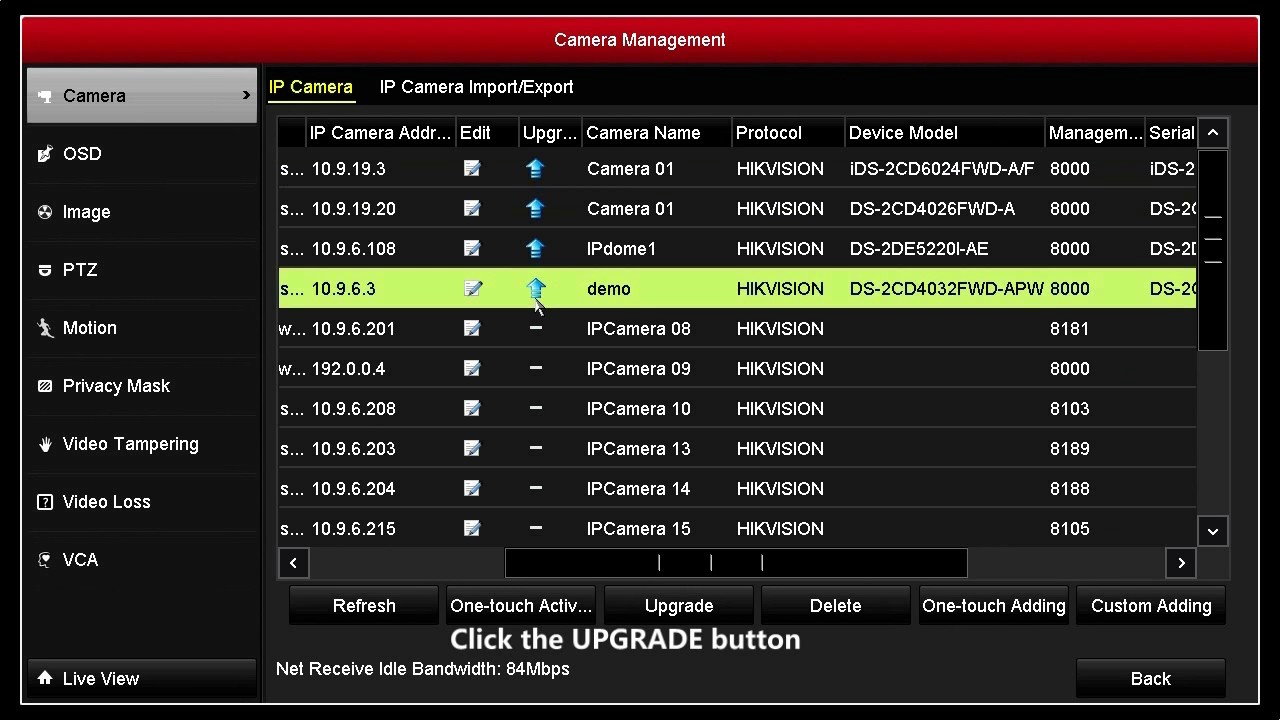1280x720 pixels.
Task: Click management port 8181 cell
Action: pos(1069,329)
